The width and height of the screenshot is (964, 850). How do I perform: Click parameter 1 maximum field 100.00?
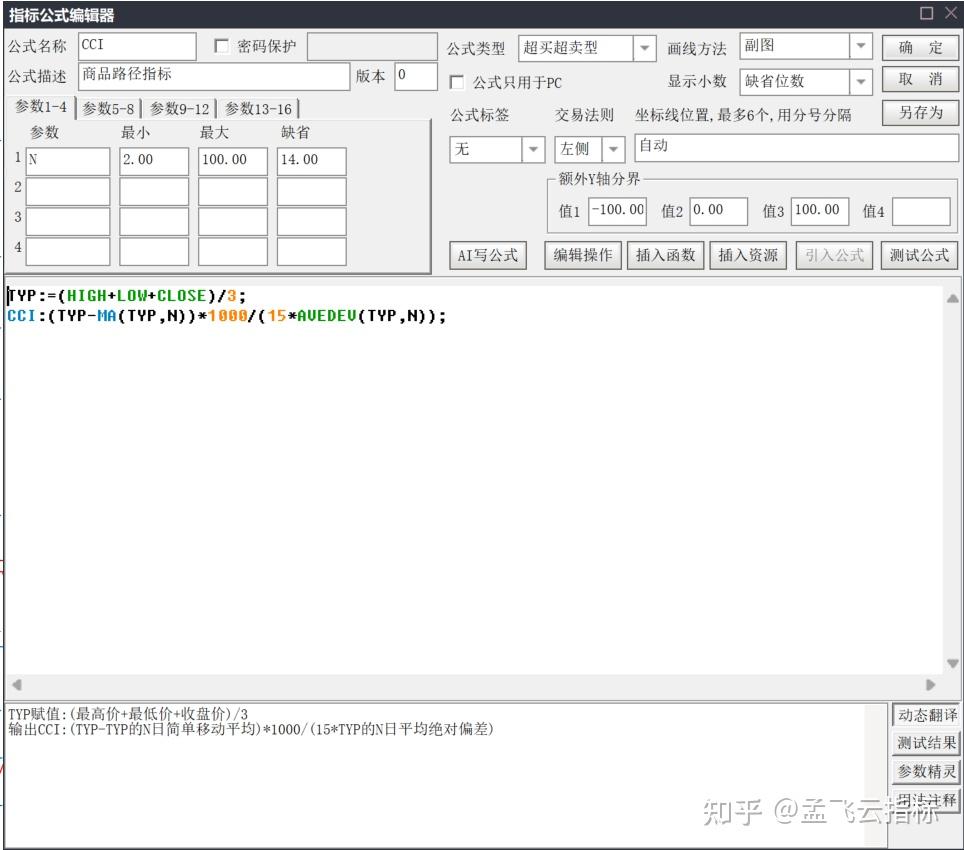click(232, 161)
